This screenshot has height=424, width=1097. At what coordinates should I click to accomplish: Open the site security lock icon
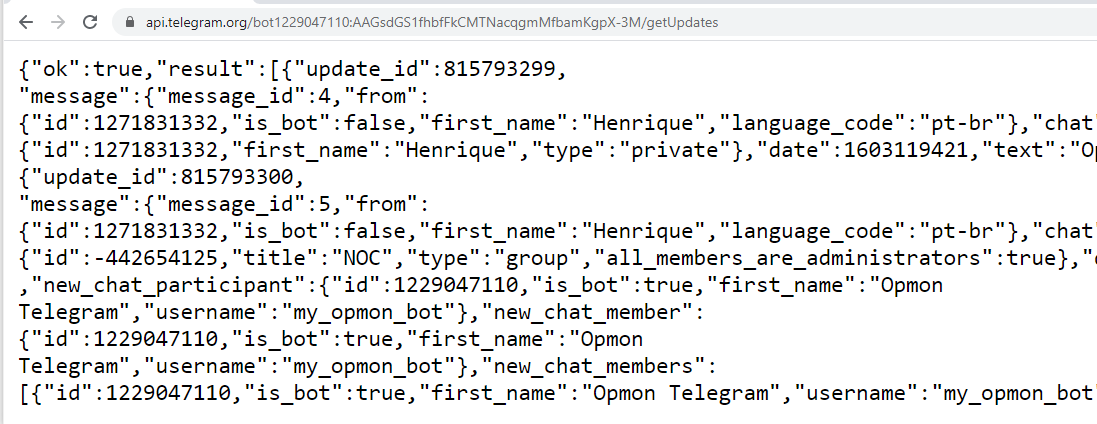pos(127,21)
